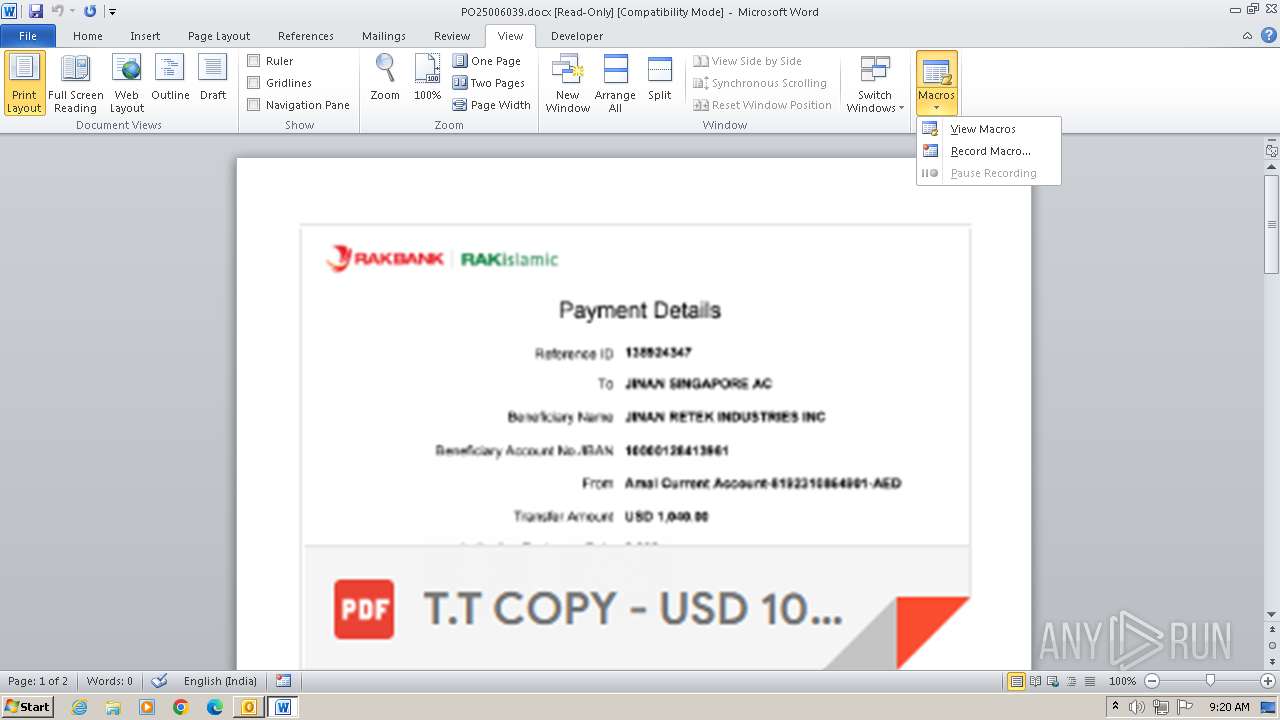The image size is (1280, 720).
Task: Select View Macros menu entry
Action: [x=988, y=129]
